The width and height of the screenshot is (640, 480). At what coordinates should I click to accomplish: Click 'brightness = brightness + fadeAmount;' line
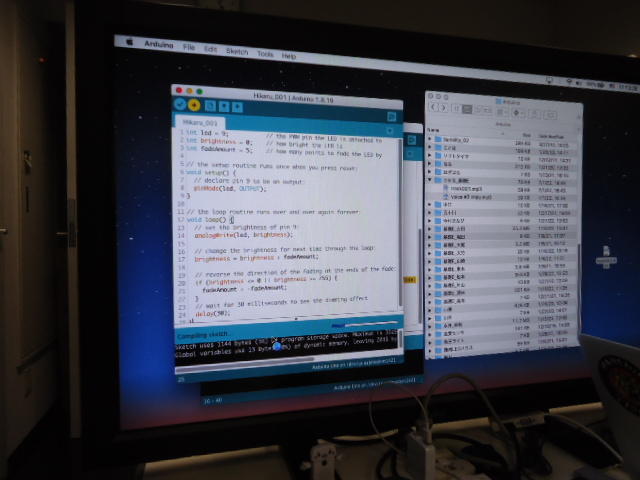pyautogui.click(x=256, y=258)
